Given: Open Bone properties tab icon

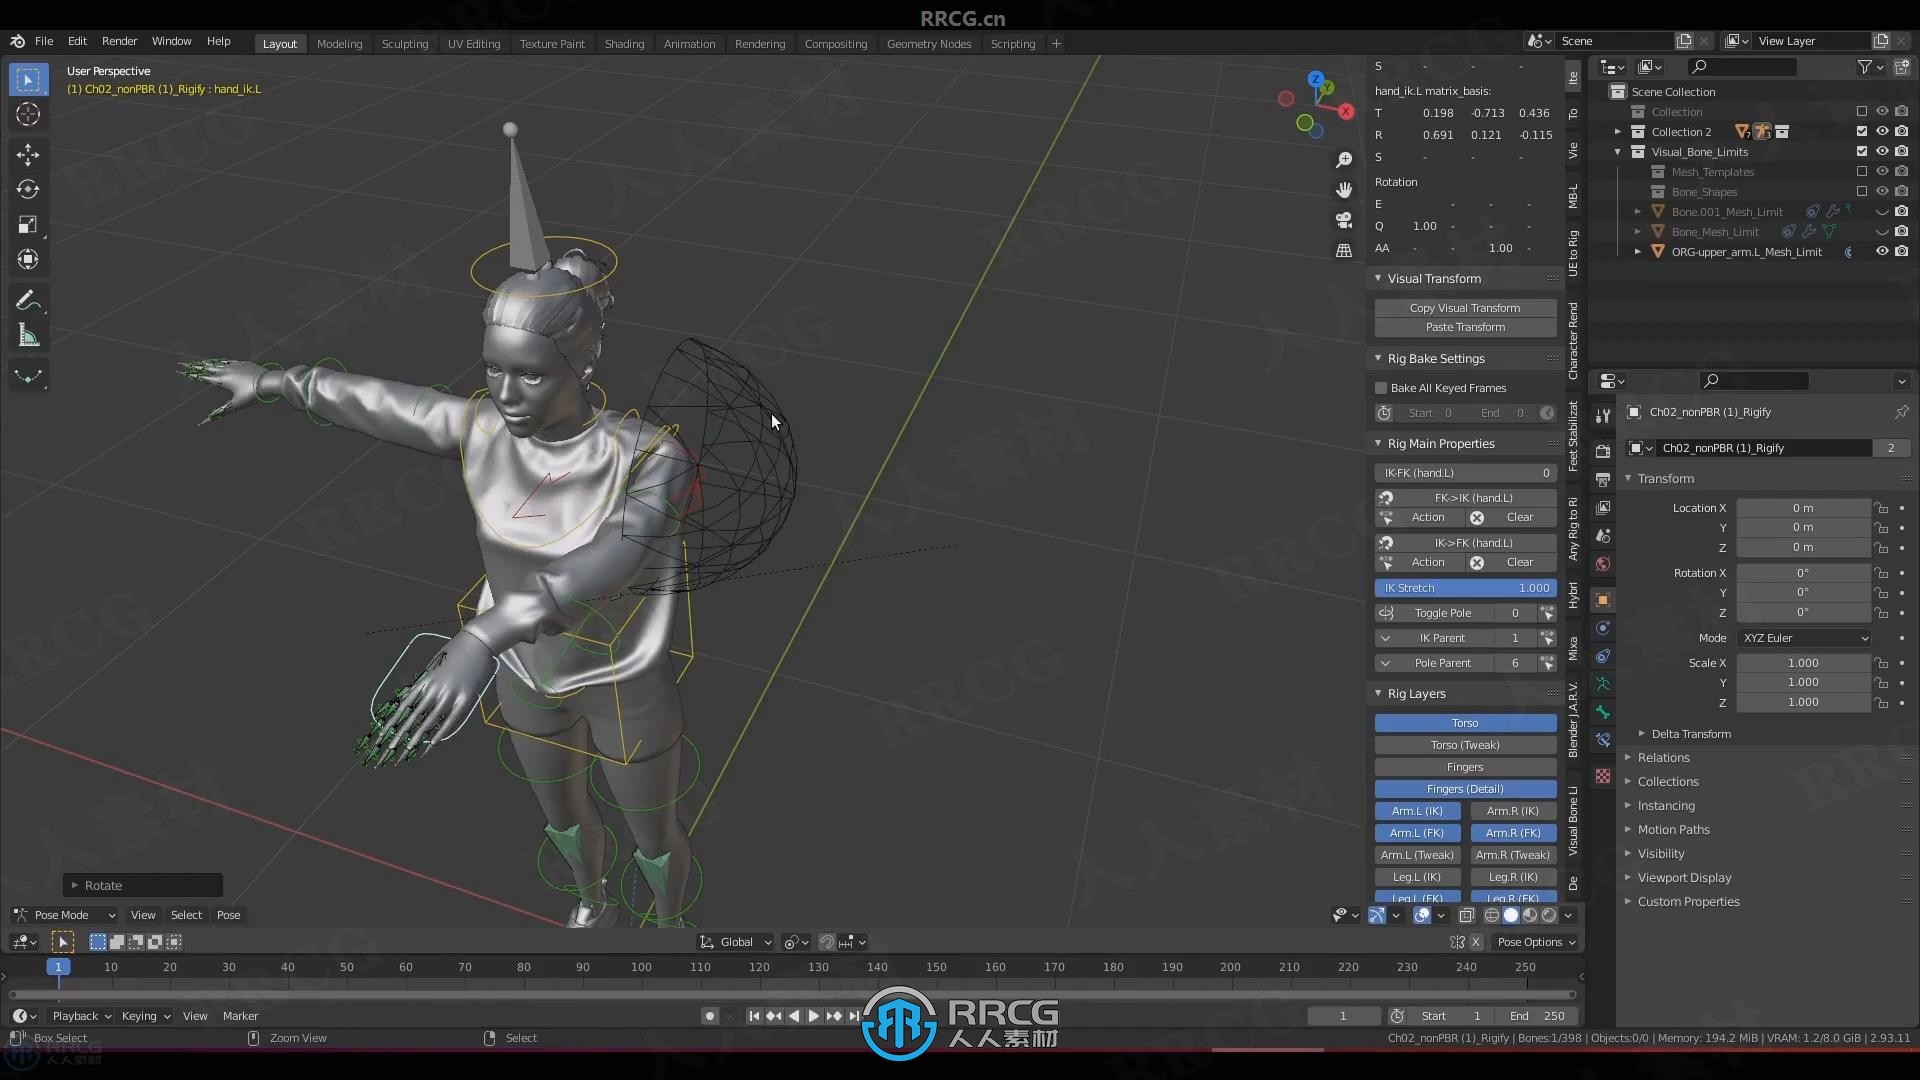Looking at the screenshot, I should 1603,712.
